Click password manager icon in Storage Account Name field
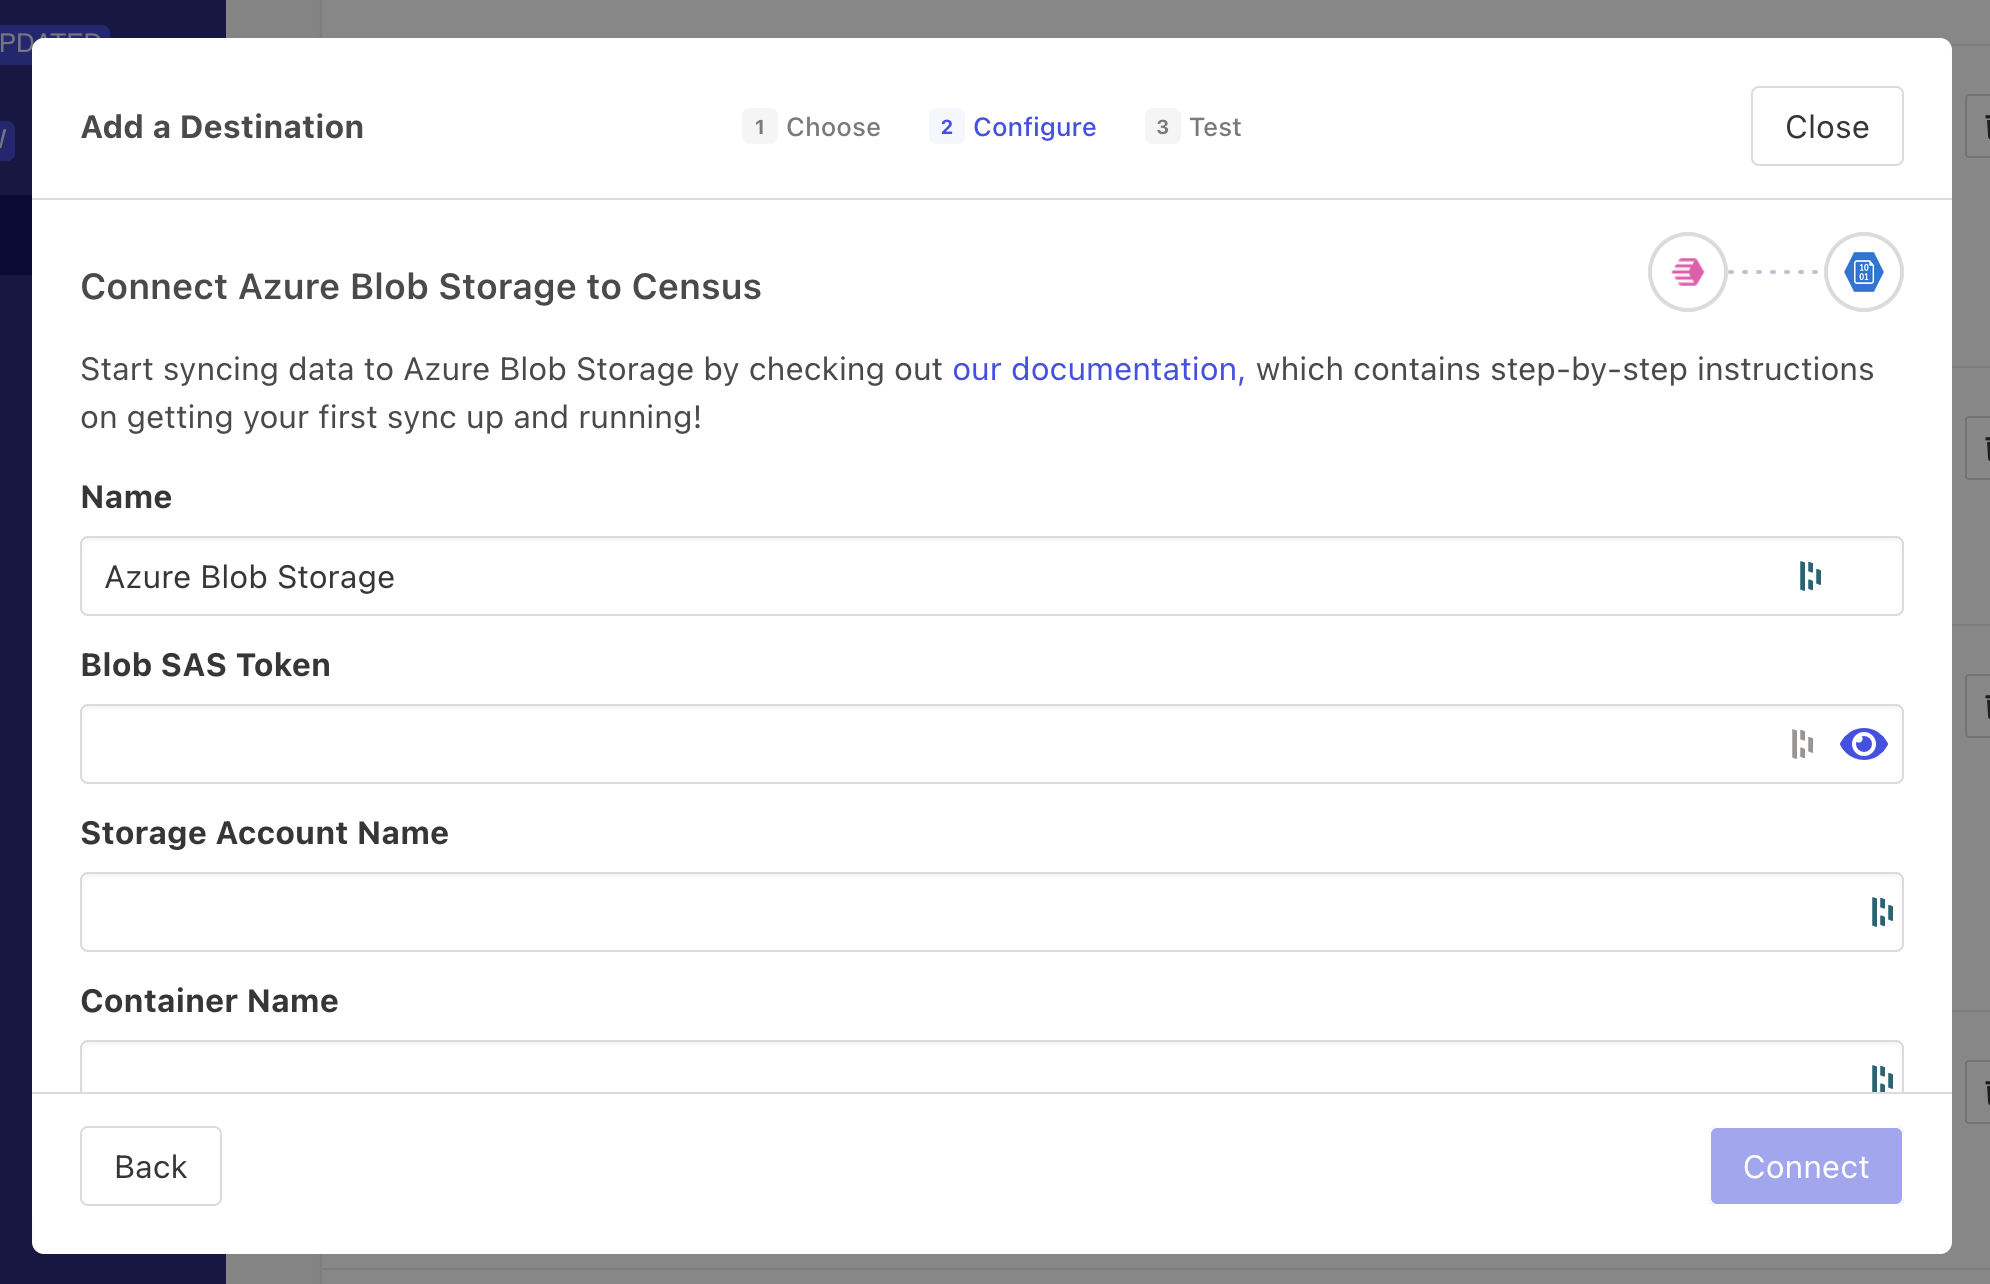The image size is (1990, 1284). pyautogui.click(x=1881, y=912)
